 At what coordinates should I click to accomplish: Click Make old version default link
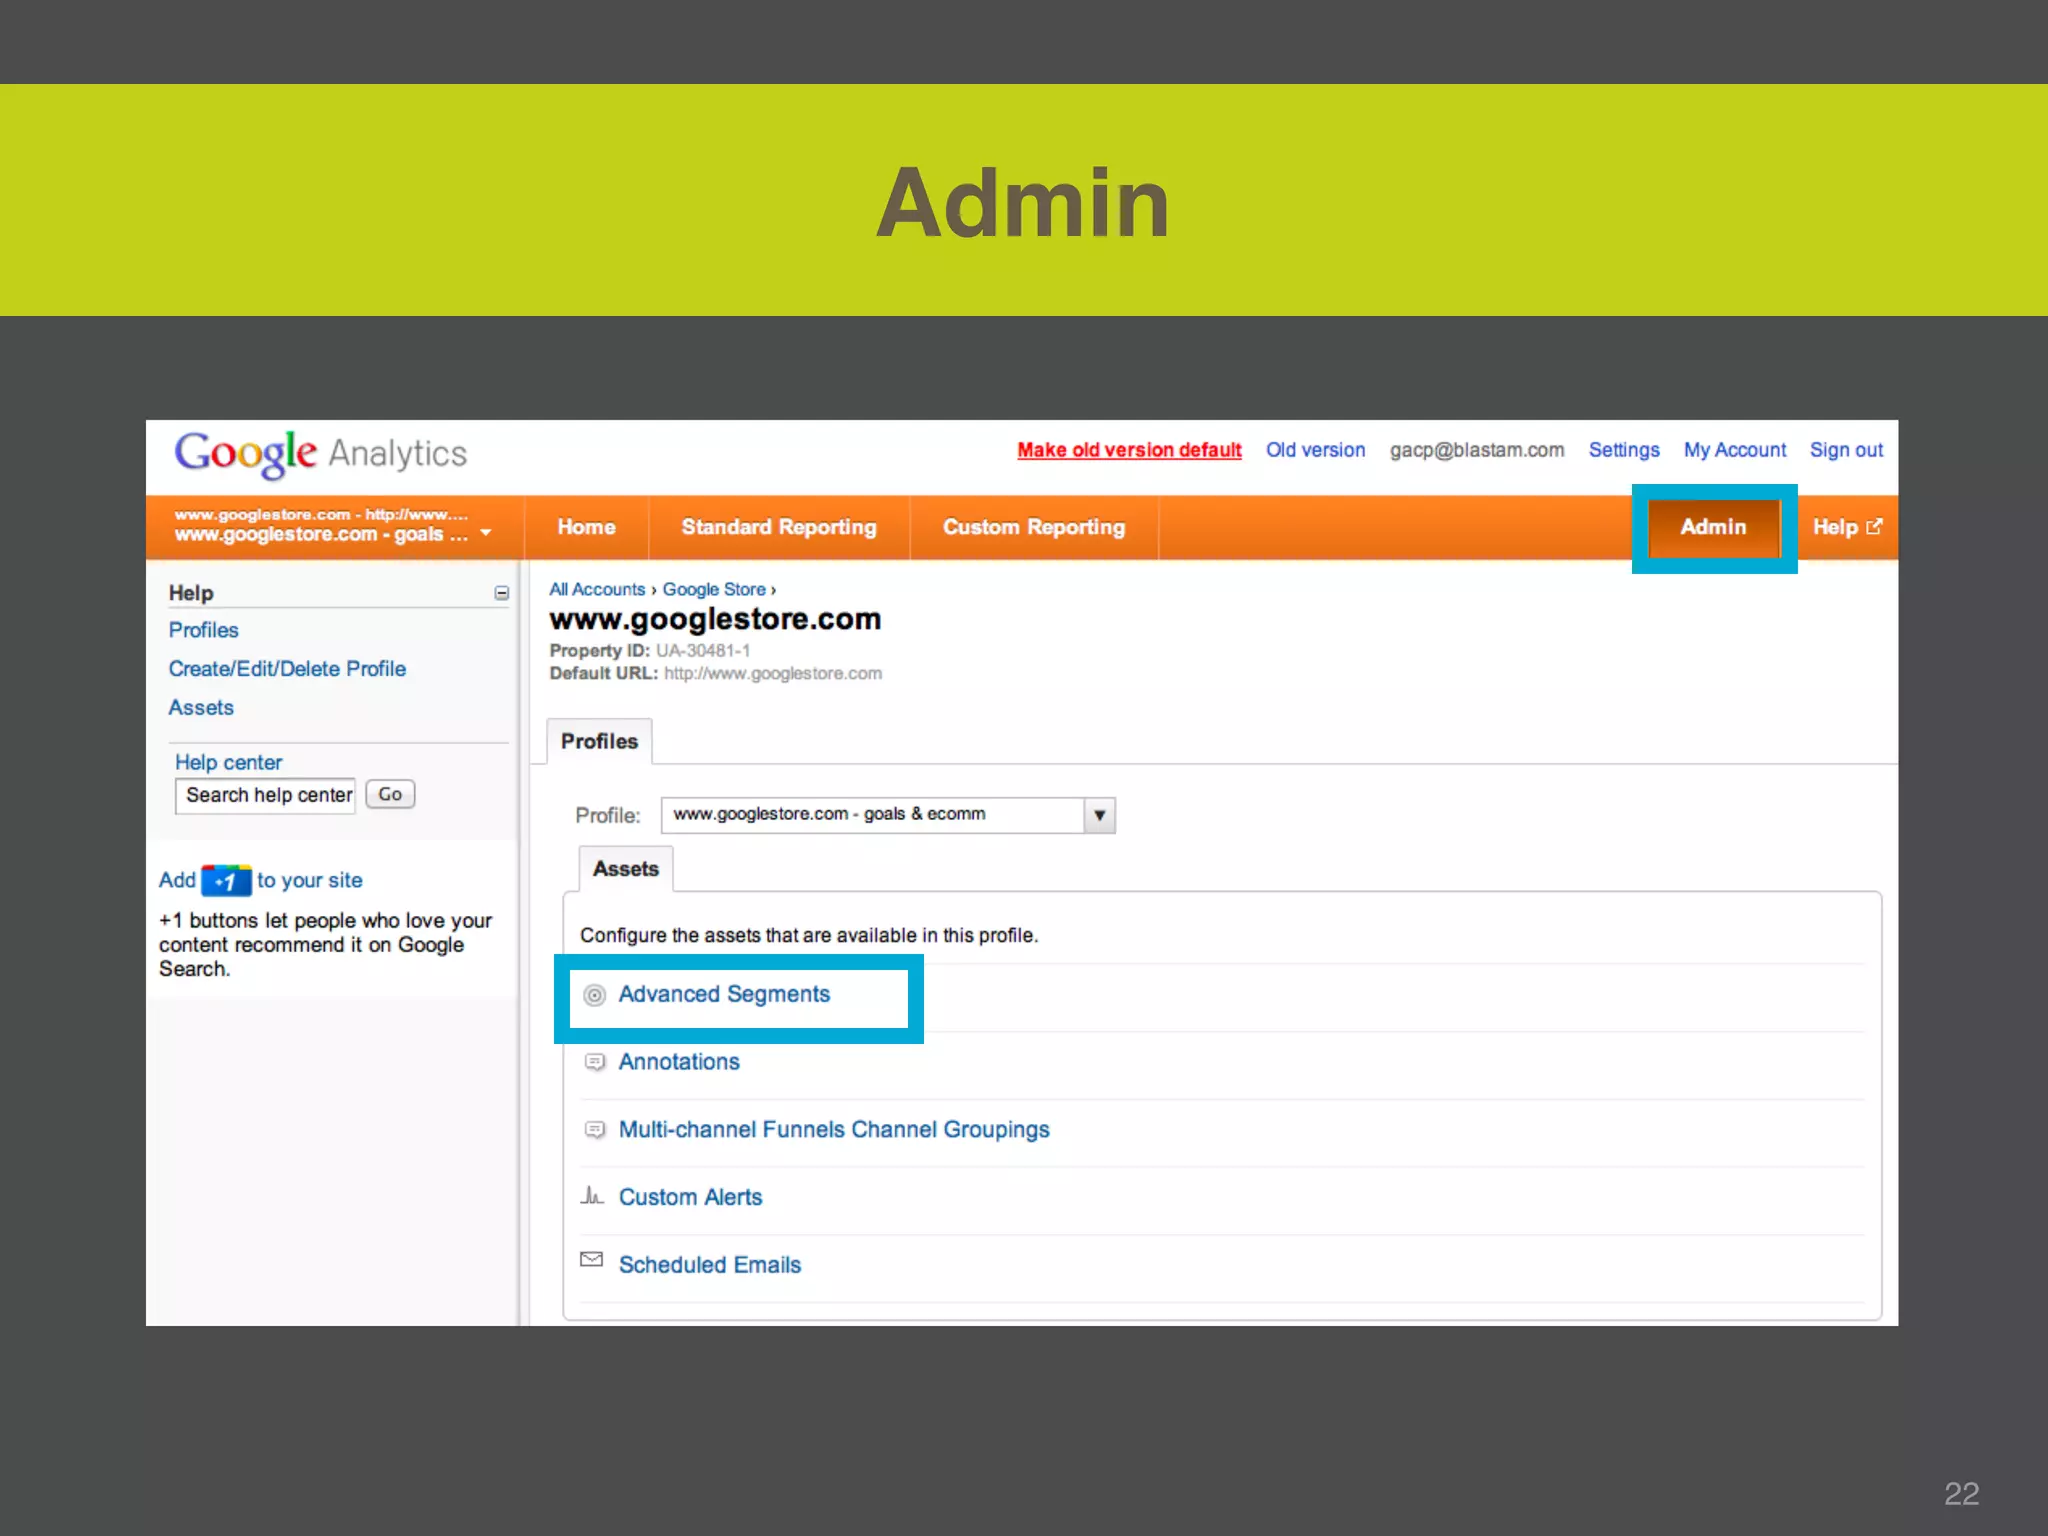pos(1129,450)
